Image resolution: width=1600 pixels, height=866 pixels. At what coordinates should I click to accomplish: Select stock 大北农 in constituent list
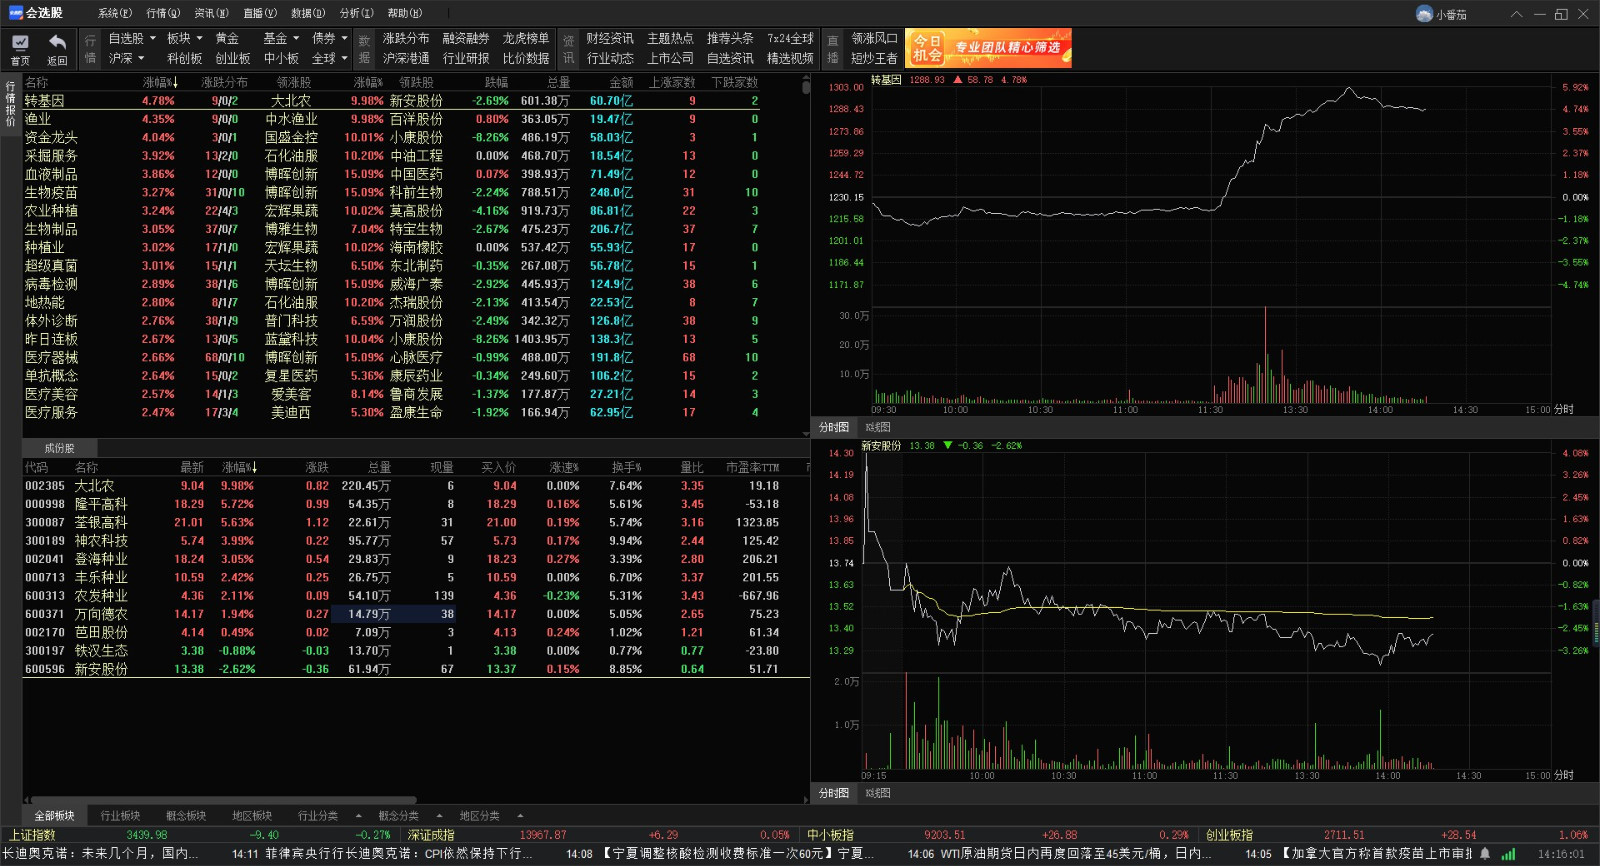[415, 486]
